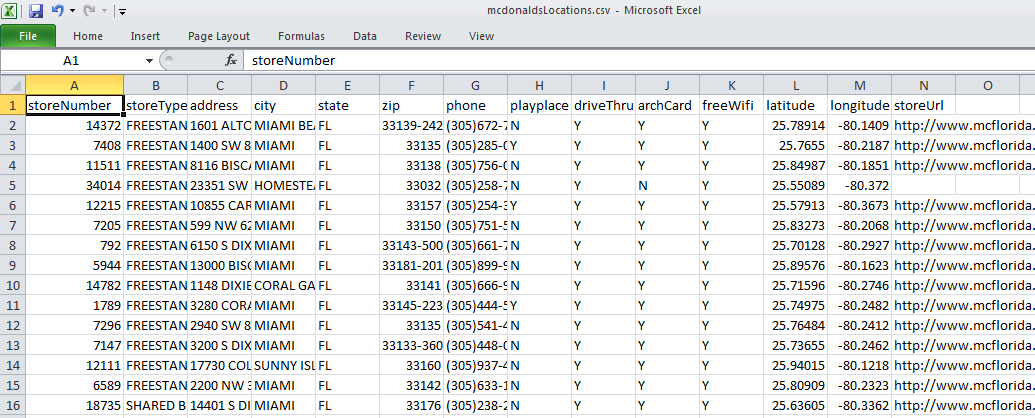Select row 10 header
This screenshot has width=1035, height=418.
(13, 284)
